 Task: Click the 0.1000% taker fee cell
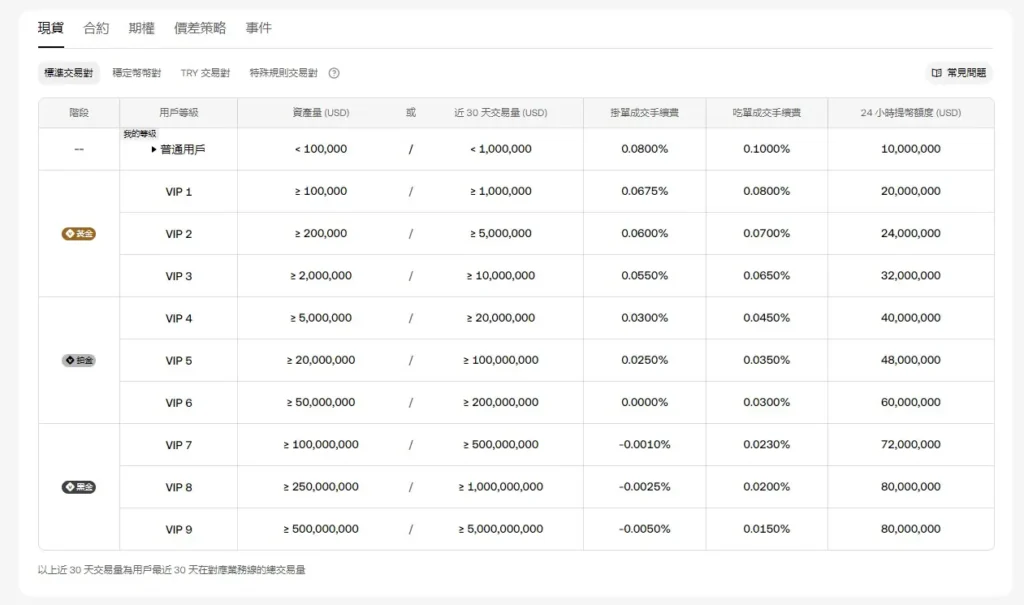pyautogui.click(x=767, y=149)
